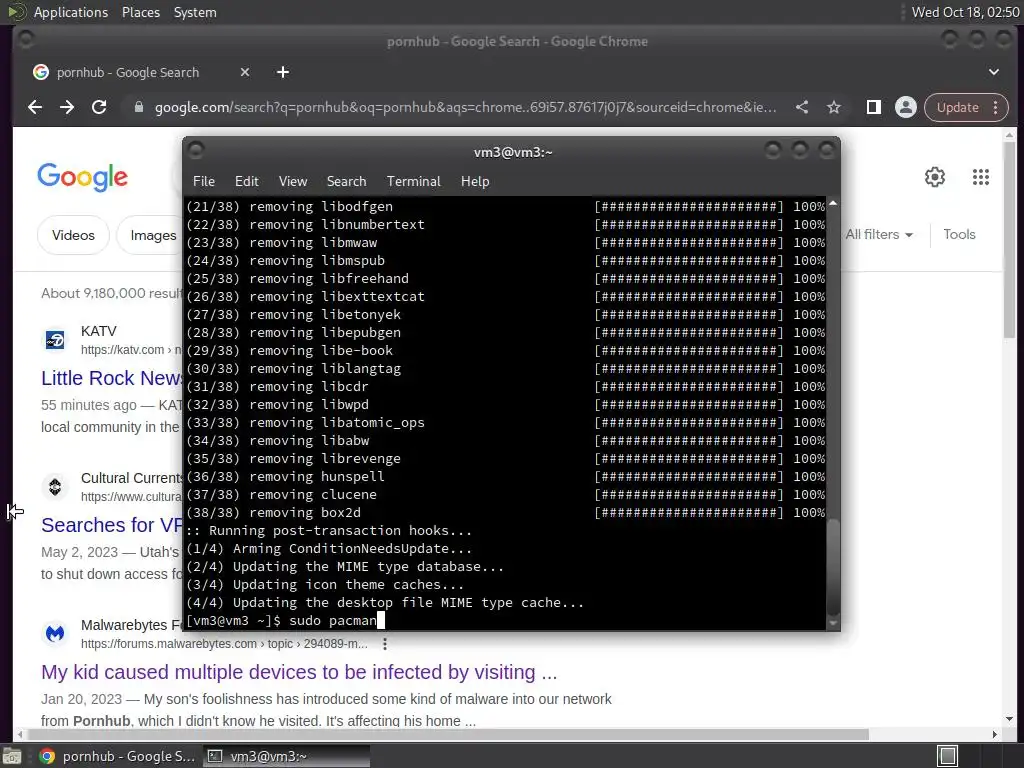Open the search Tools button
1024x768 pixels.
(x=959, y=234)
